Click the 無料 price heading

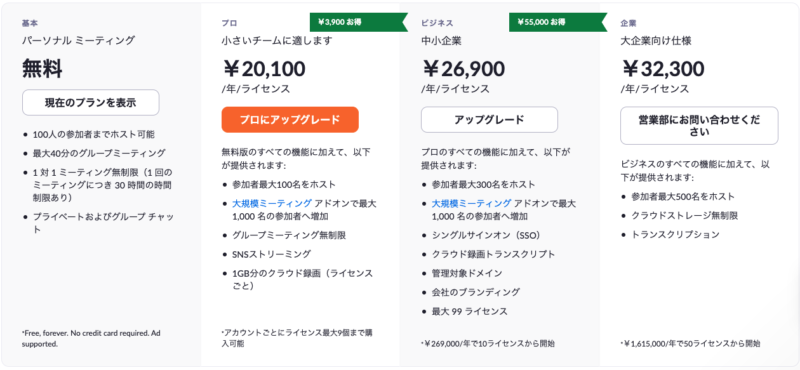pos(42,68)
